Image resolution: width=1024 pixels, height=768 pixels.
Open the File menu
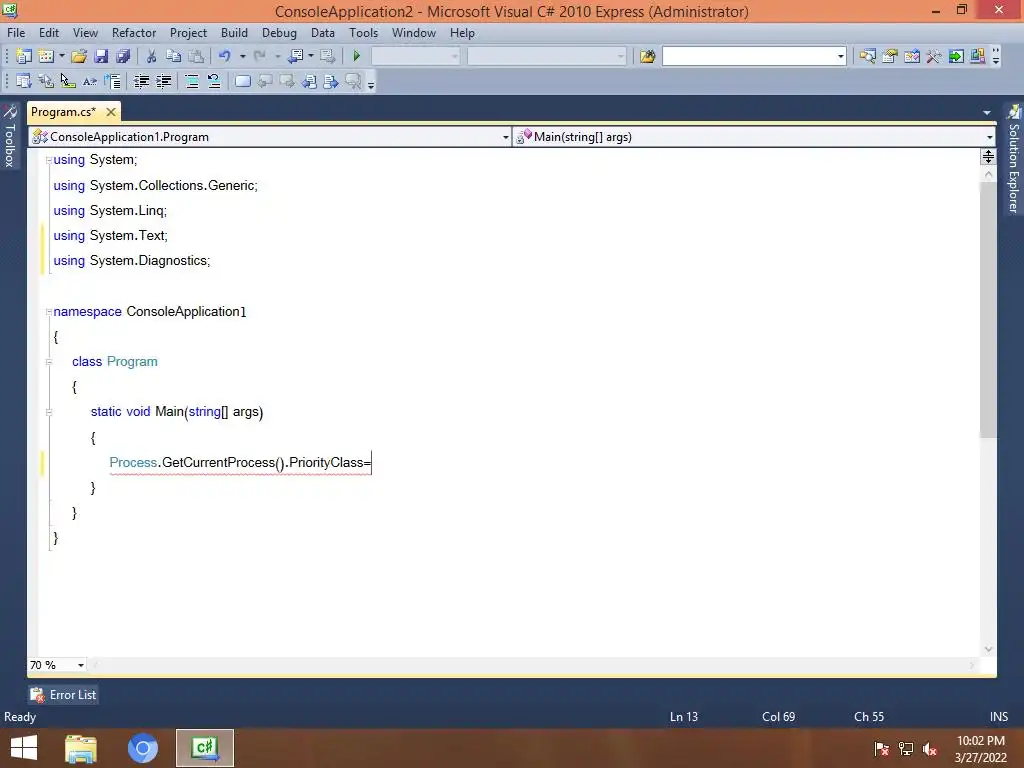[x=16, y=33]
